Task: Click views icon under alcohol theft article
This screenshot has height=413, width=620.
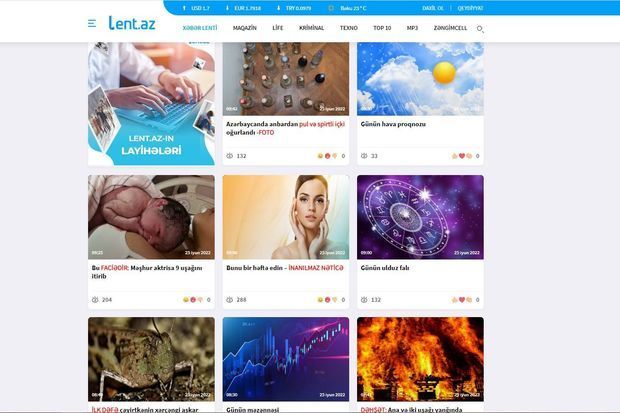Action: pos(229,156)
